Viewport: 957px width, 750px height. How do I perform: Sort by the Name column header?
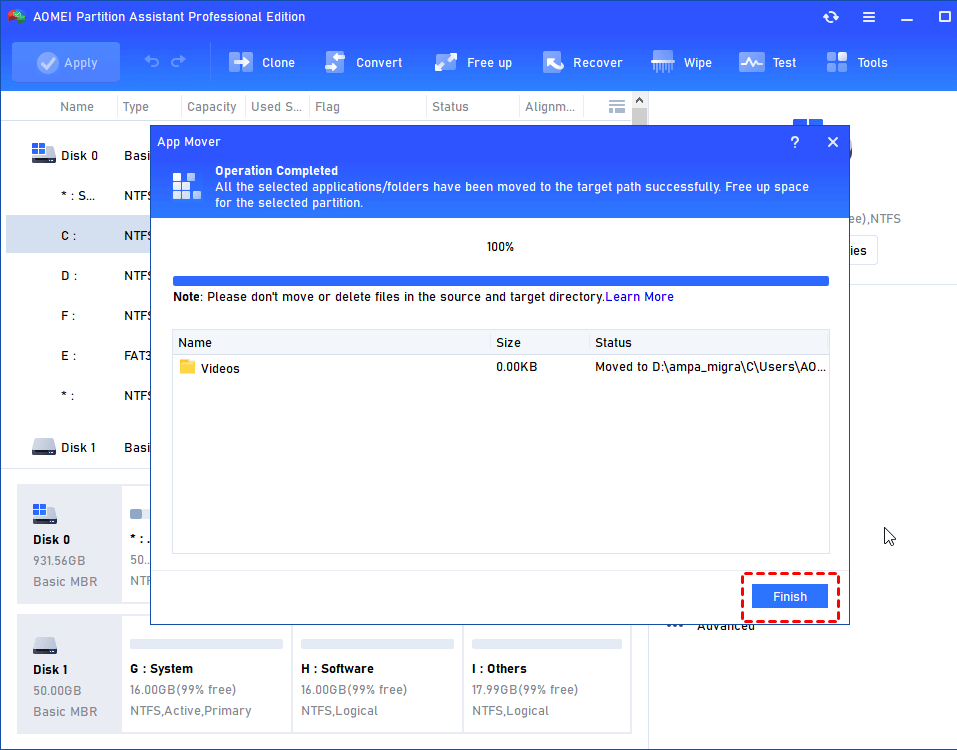[x=77, y=106]
